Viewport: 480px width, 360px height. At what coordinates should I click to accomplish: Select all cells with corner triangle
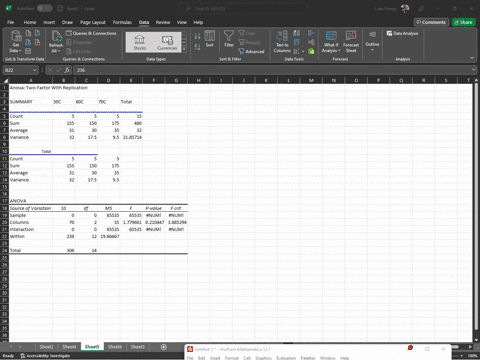pos(5,80)
